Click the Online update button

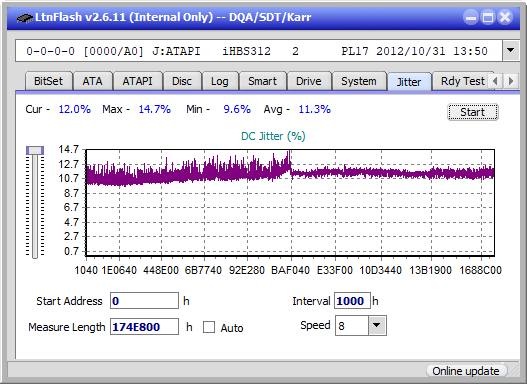tap(466, 371)
